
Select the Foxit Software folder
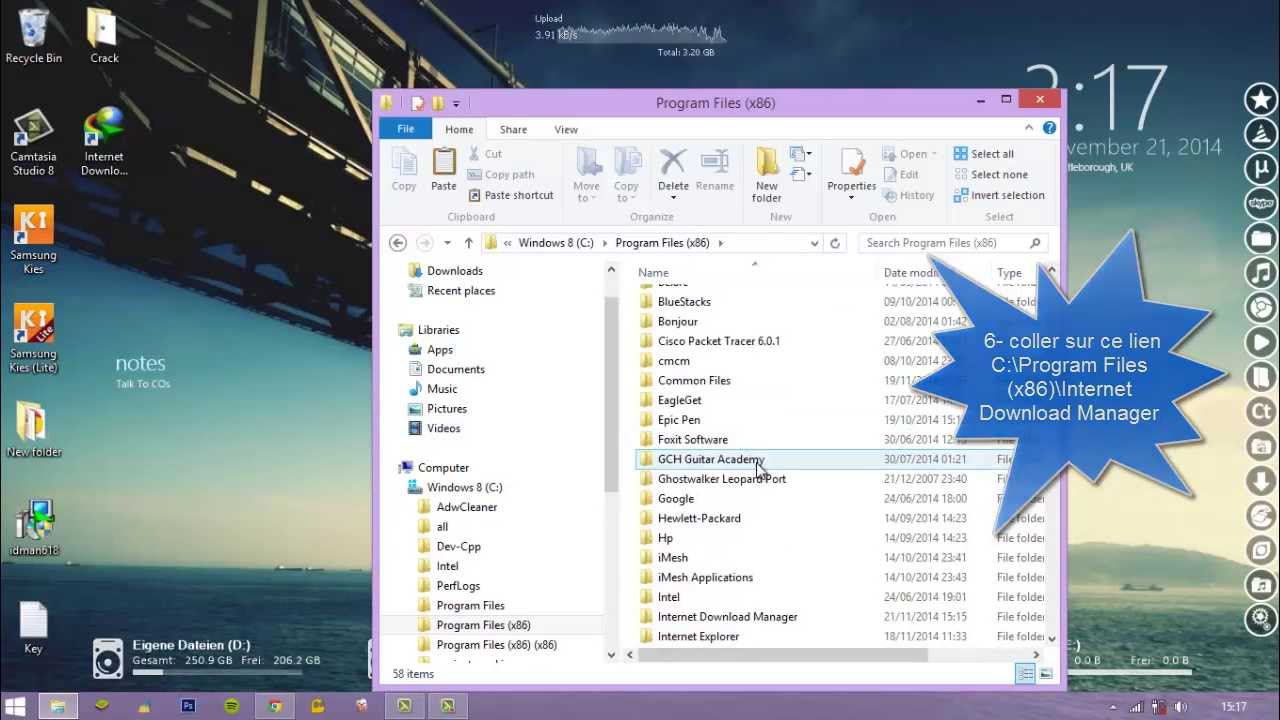692,440
